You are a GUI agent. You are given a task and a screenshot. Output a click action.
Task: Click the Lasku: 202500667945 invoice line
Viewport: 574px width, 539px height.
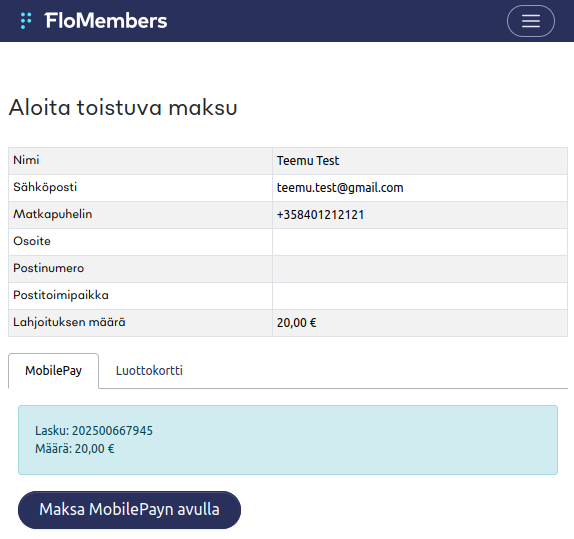(x=94, y=431)
